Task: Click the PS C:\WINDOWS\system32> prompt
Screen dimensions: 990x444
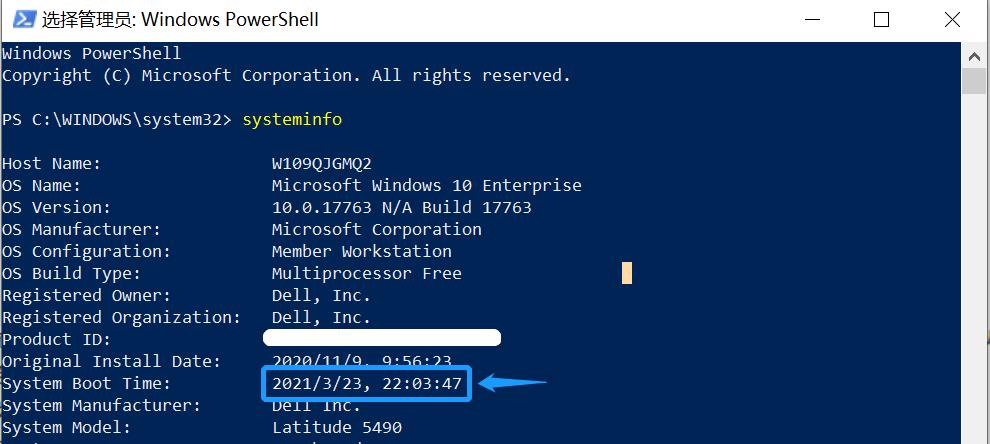Action: [116, 119]
